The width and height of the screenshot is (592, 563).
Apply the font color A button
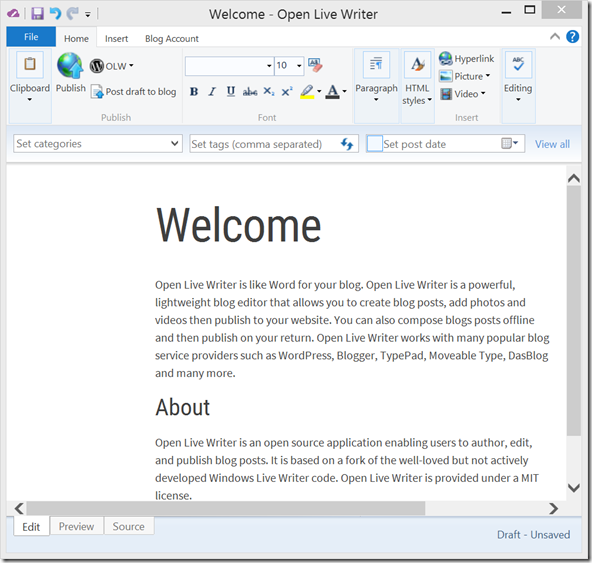click(333, 91)
